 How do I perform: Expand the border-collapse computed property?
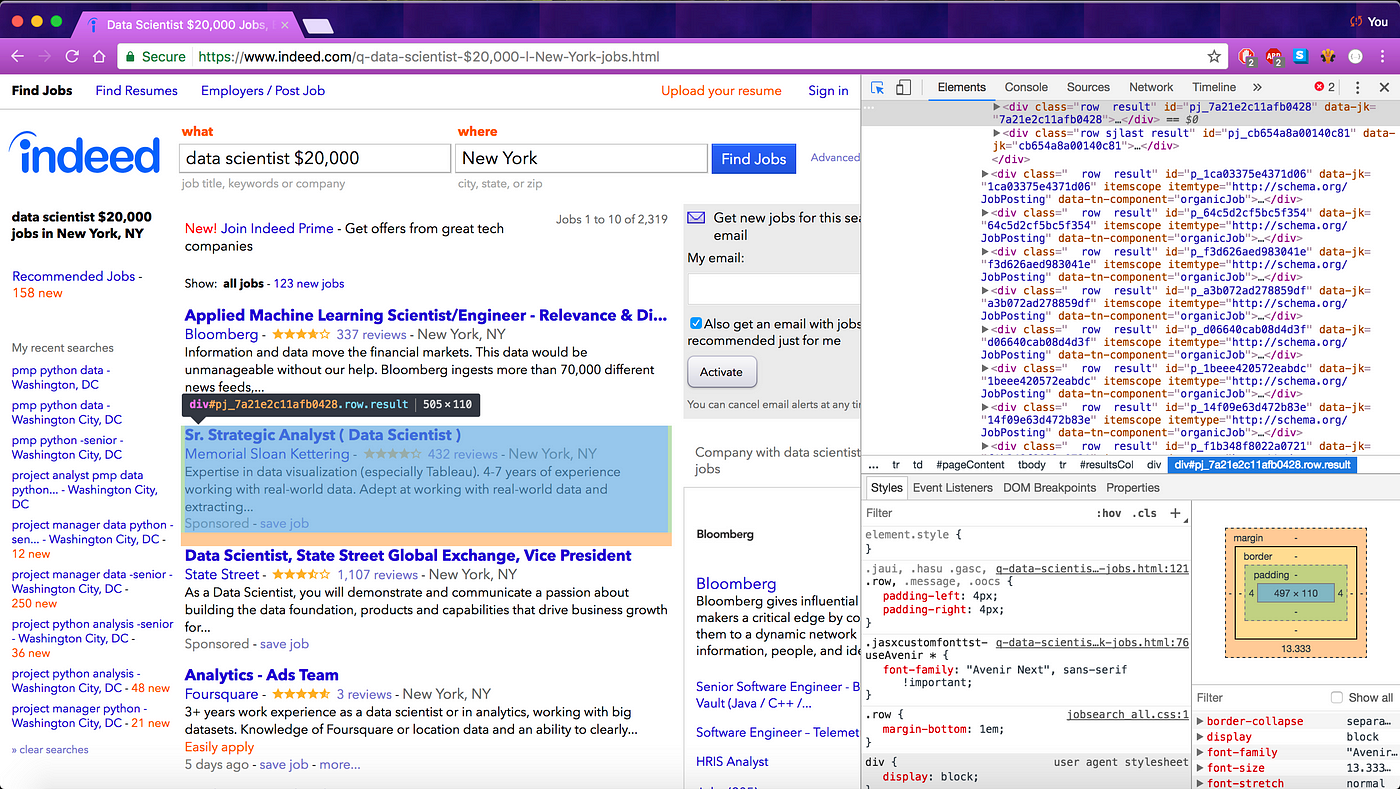pos(1201,721)
